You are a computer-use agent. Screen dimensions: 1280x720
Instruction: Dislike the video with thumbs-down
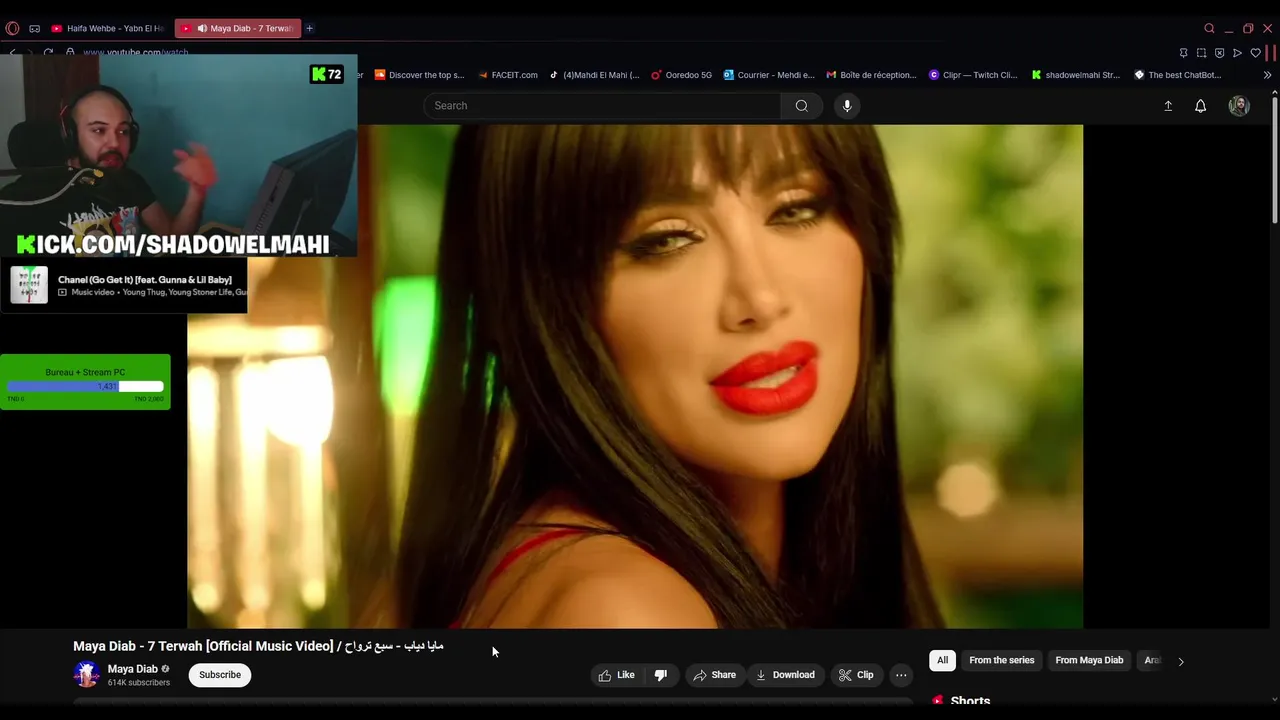tap(661, 675)
